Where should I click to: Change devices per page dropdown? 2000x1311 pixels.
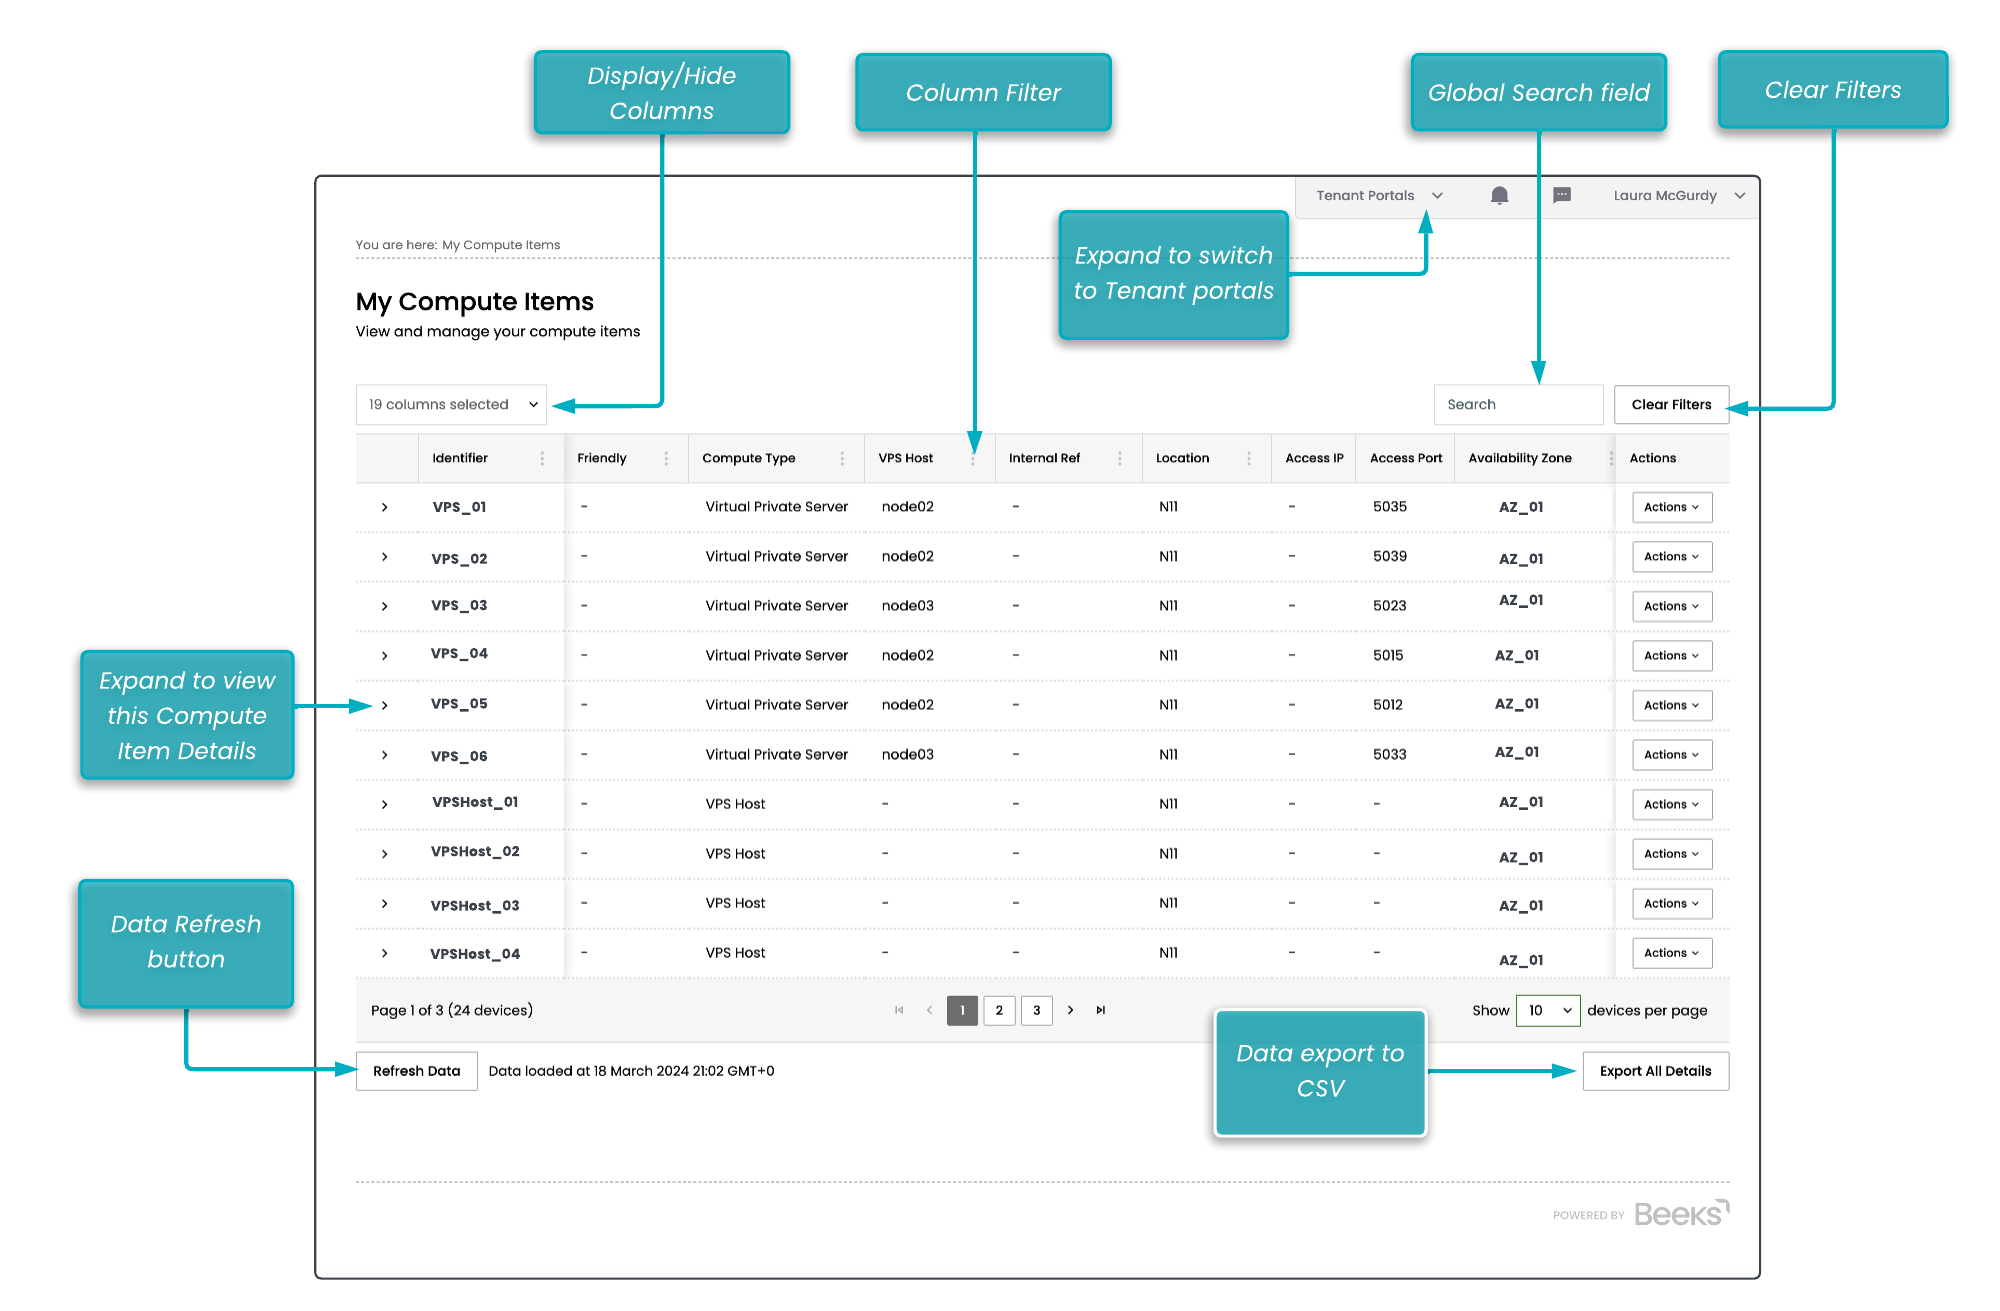pos(1547,1010)
